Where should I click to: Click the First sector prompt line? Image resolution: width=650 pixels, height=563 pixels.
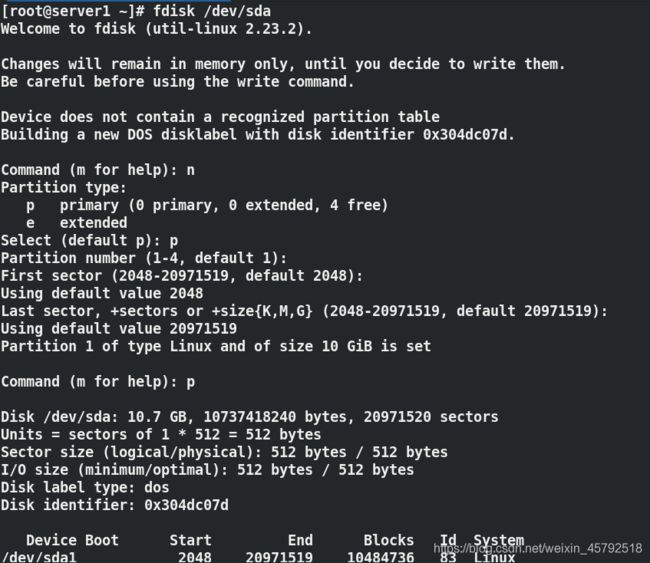coord(182,276)
